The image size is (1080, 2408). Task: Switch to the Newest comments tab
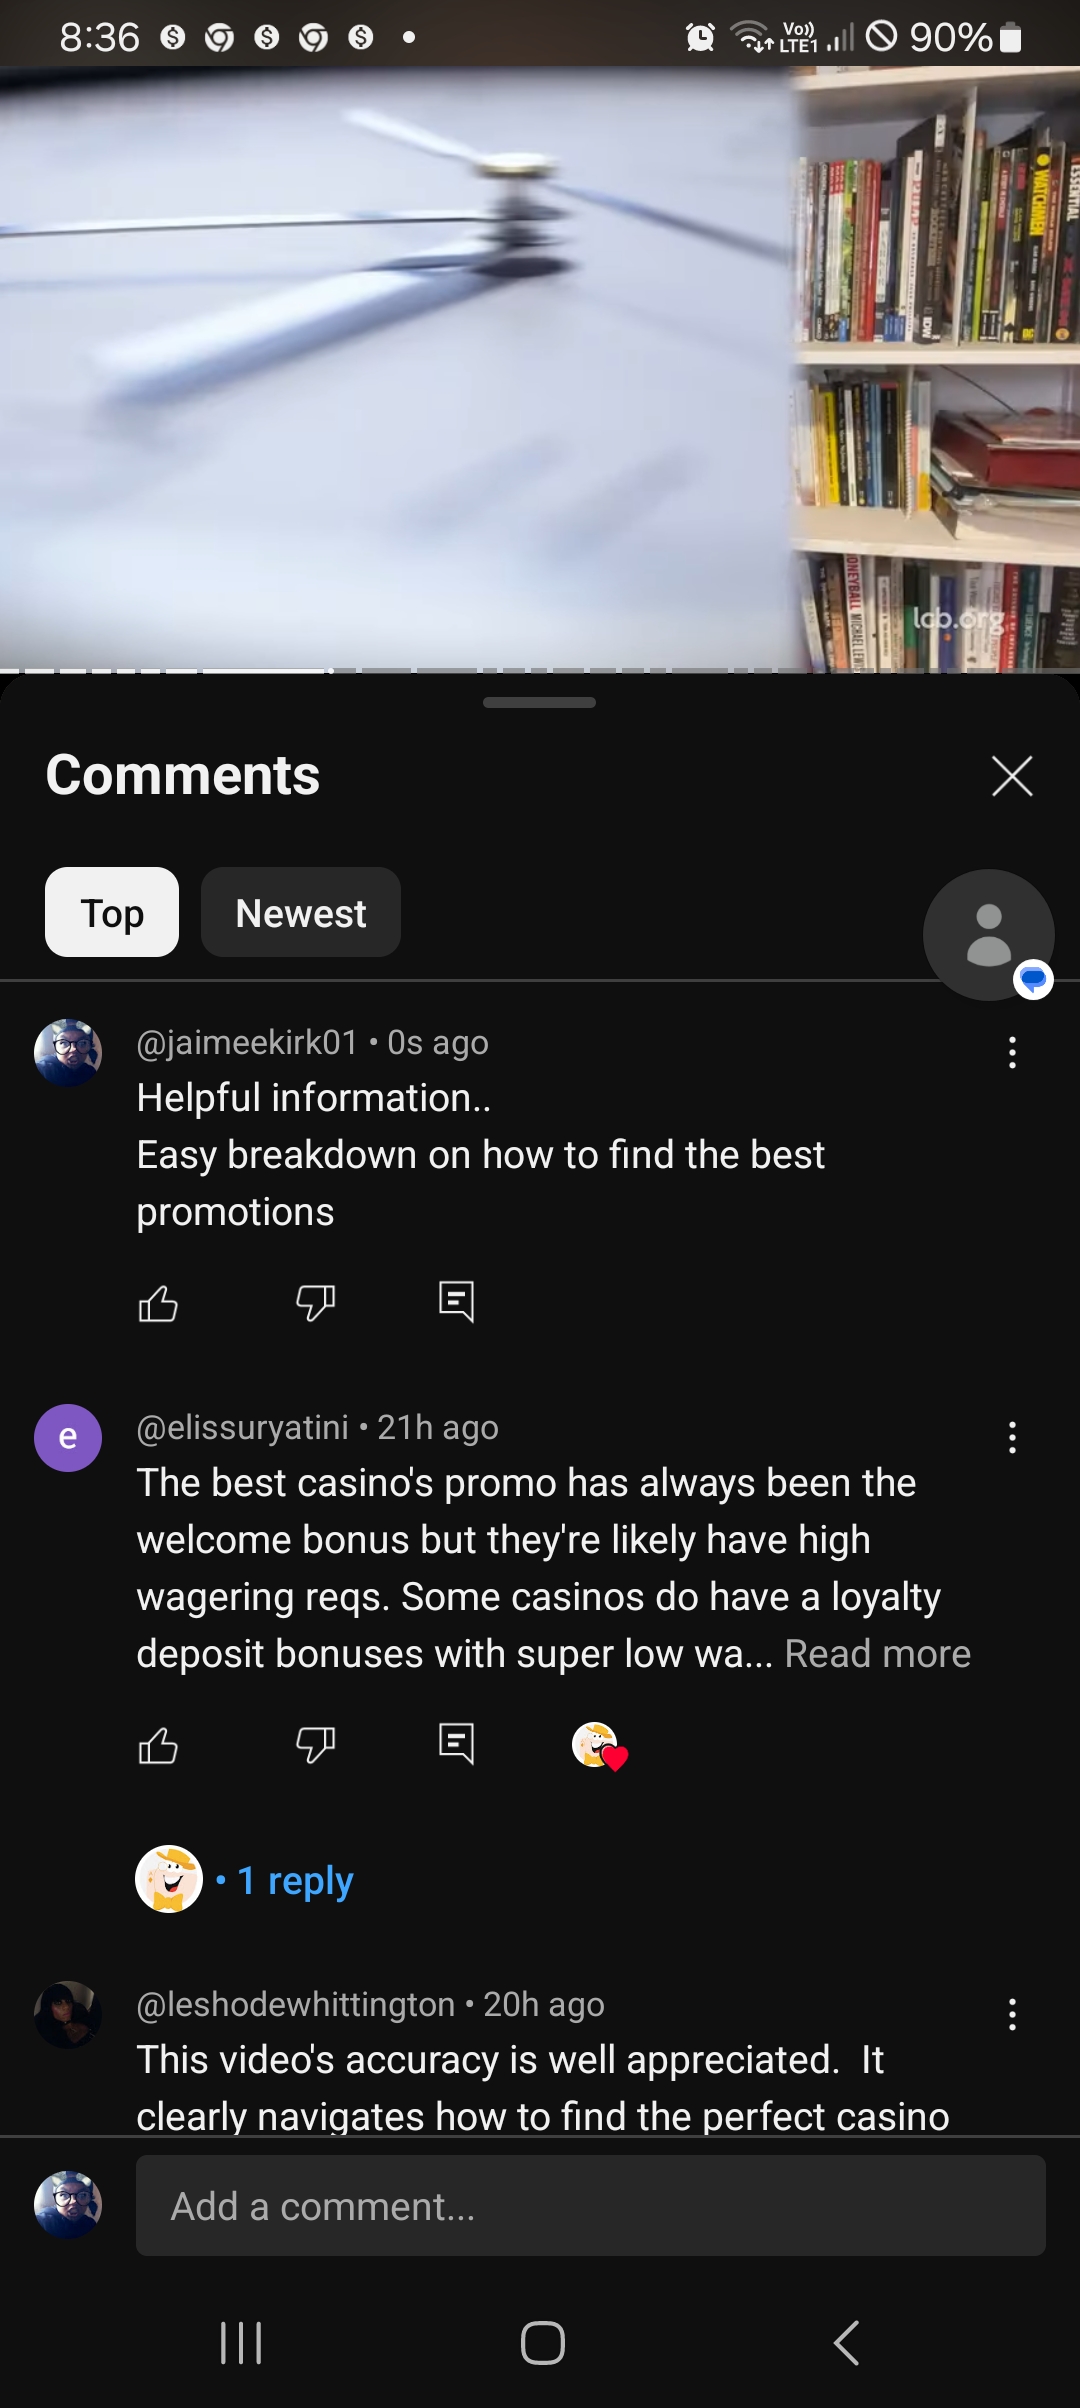point(301,912)
